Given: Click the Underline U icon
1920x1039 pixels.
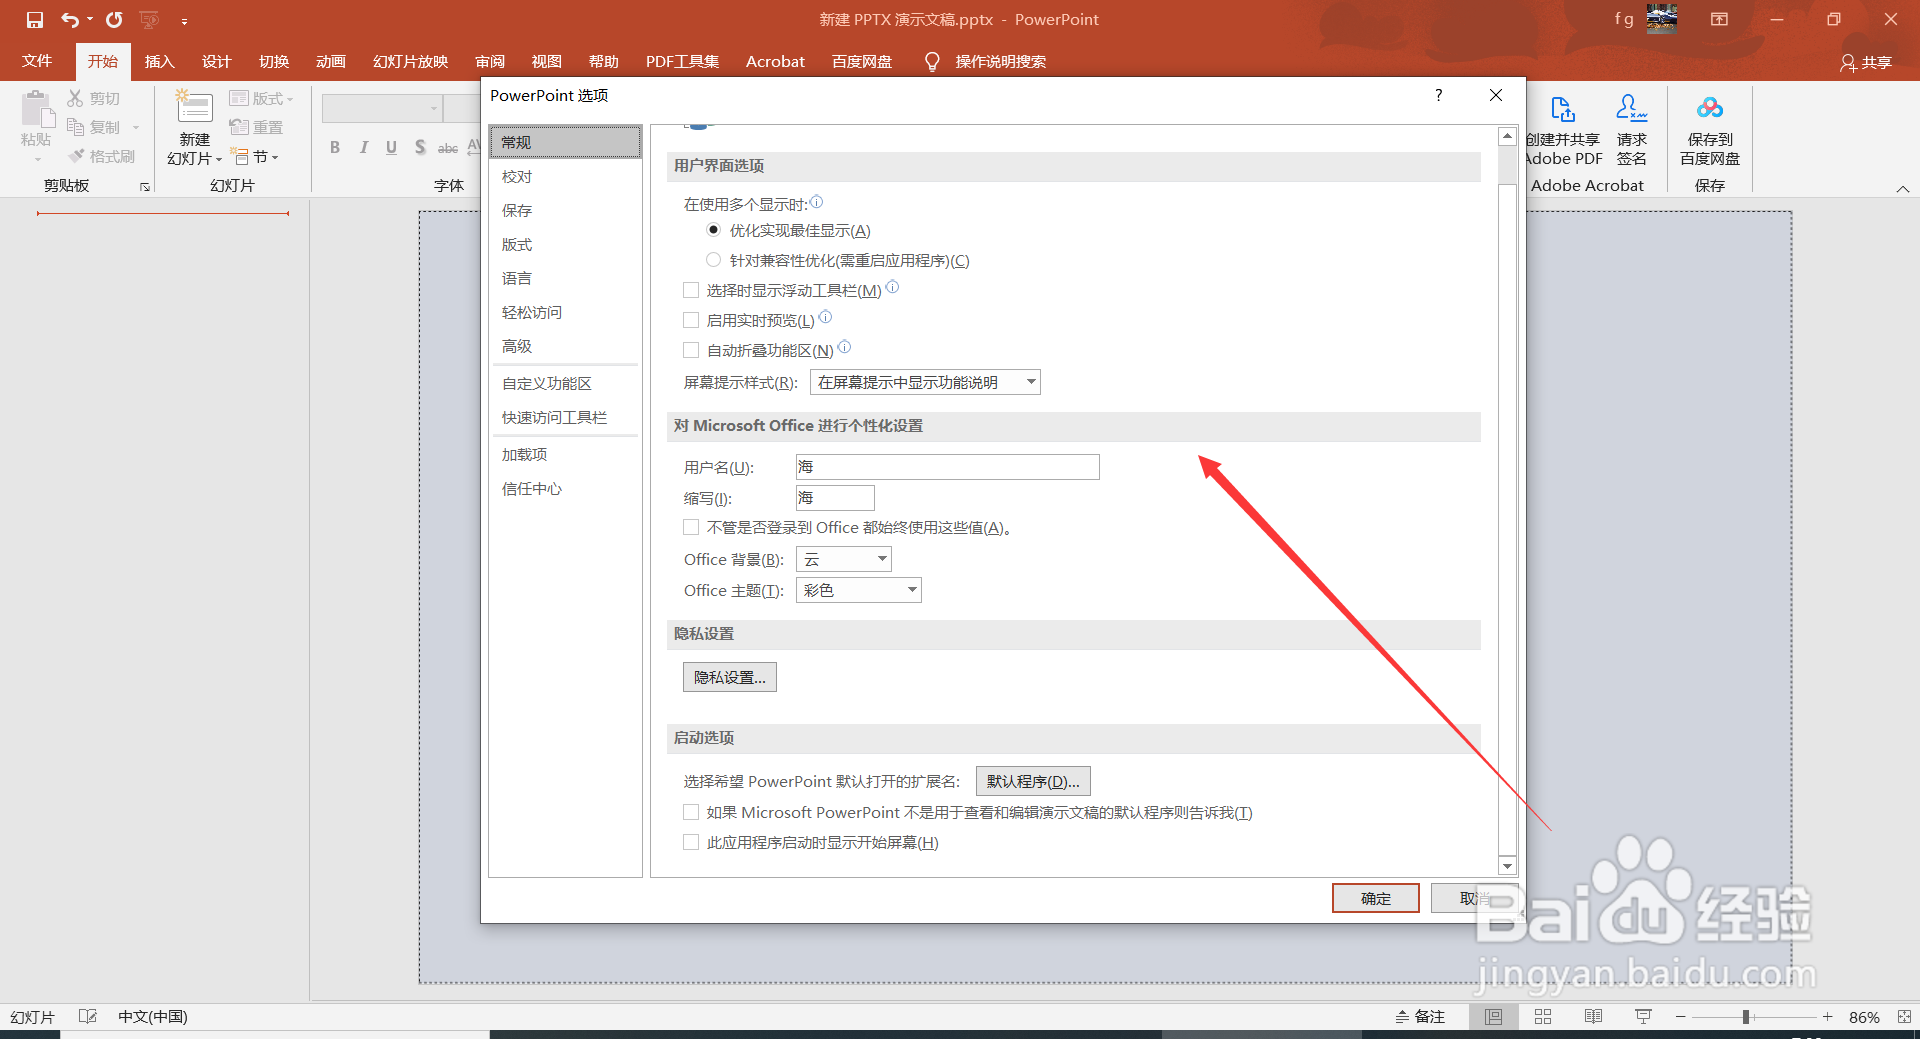Looking at the screenshot, I should coord(391,148).
